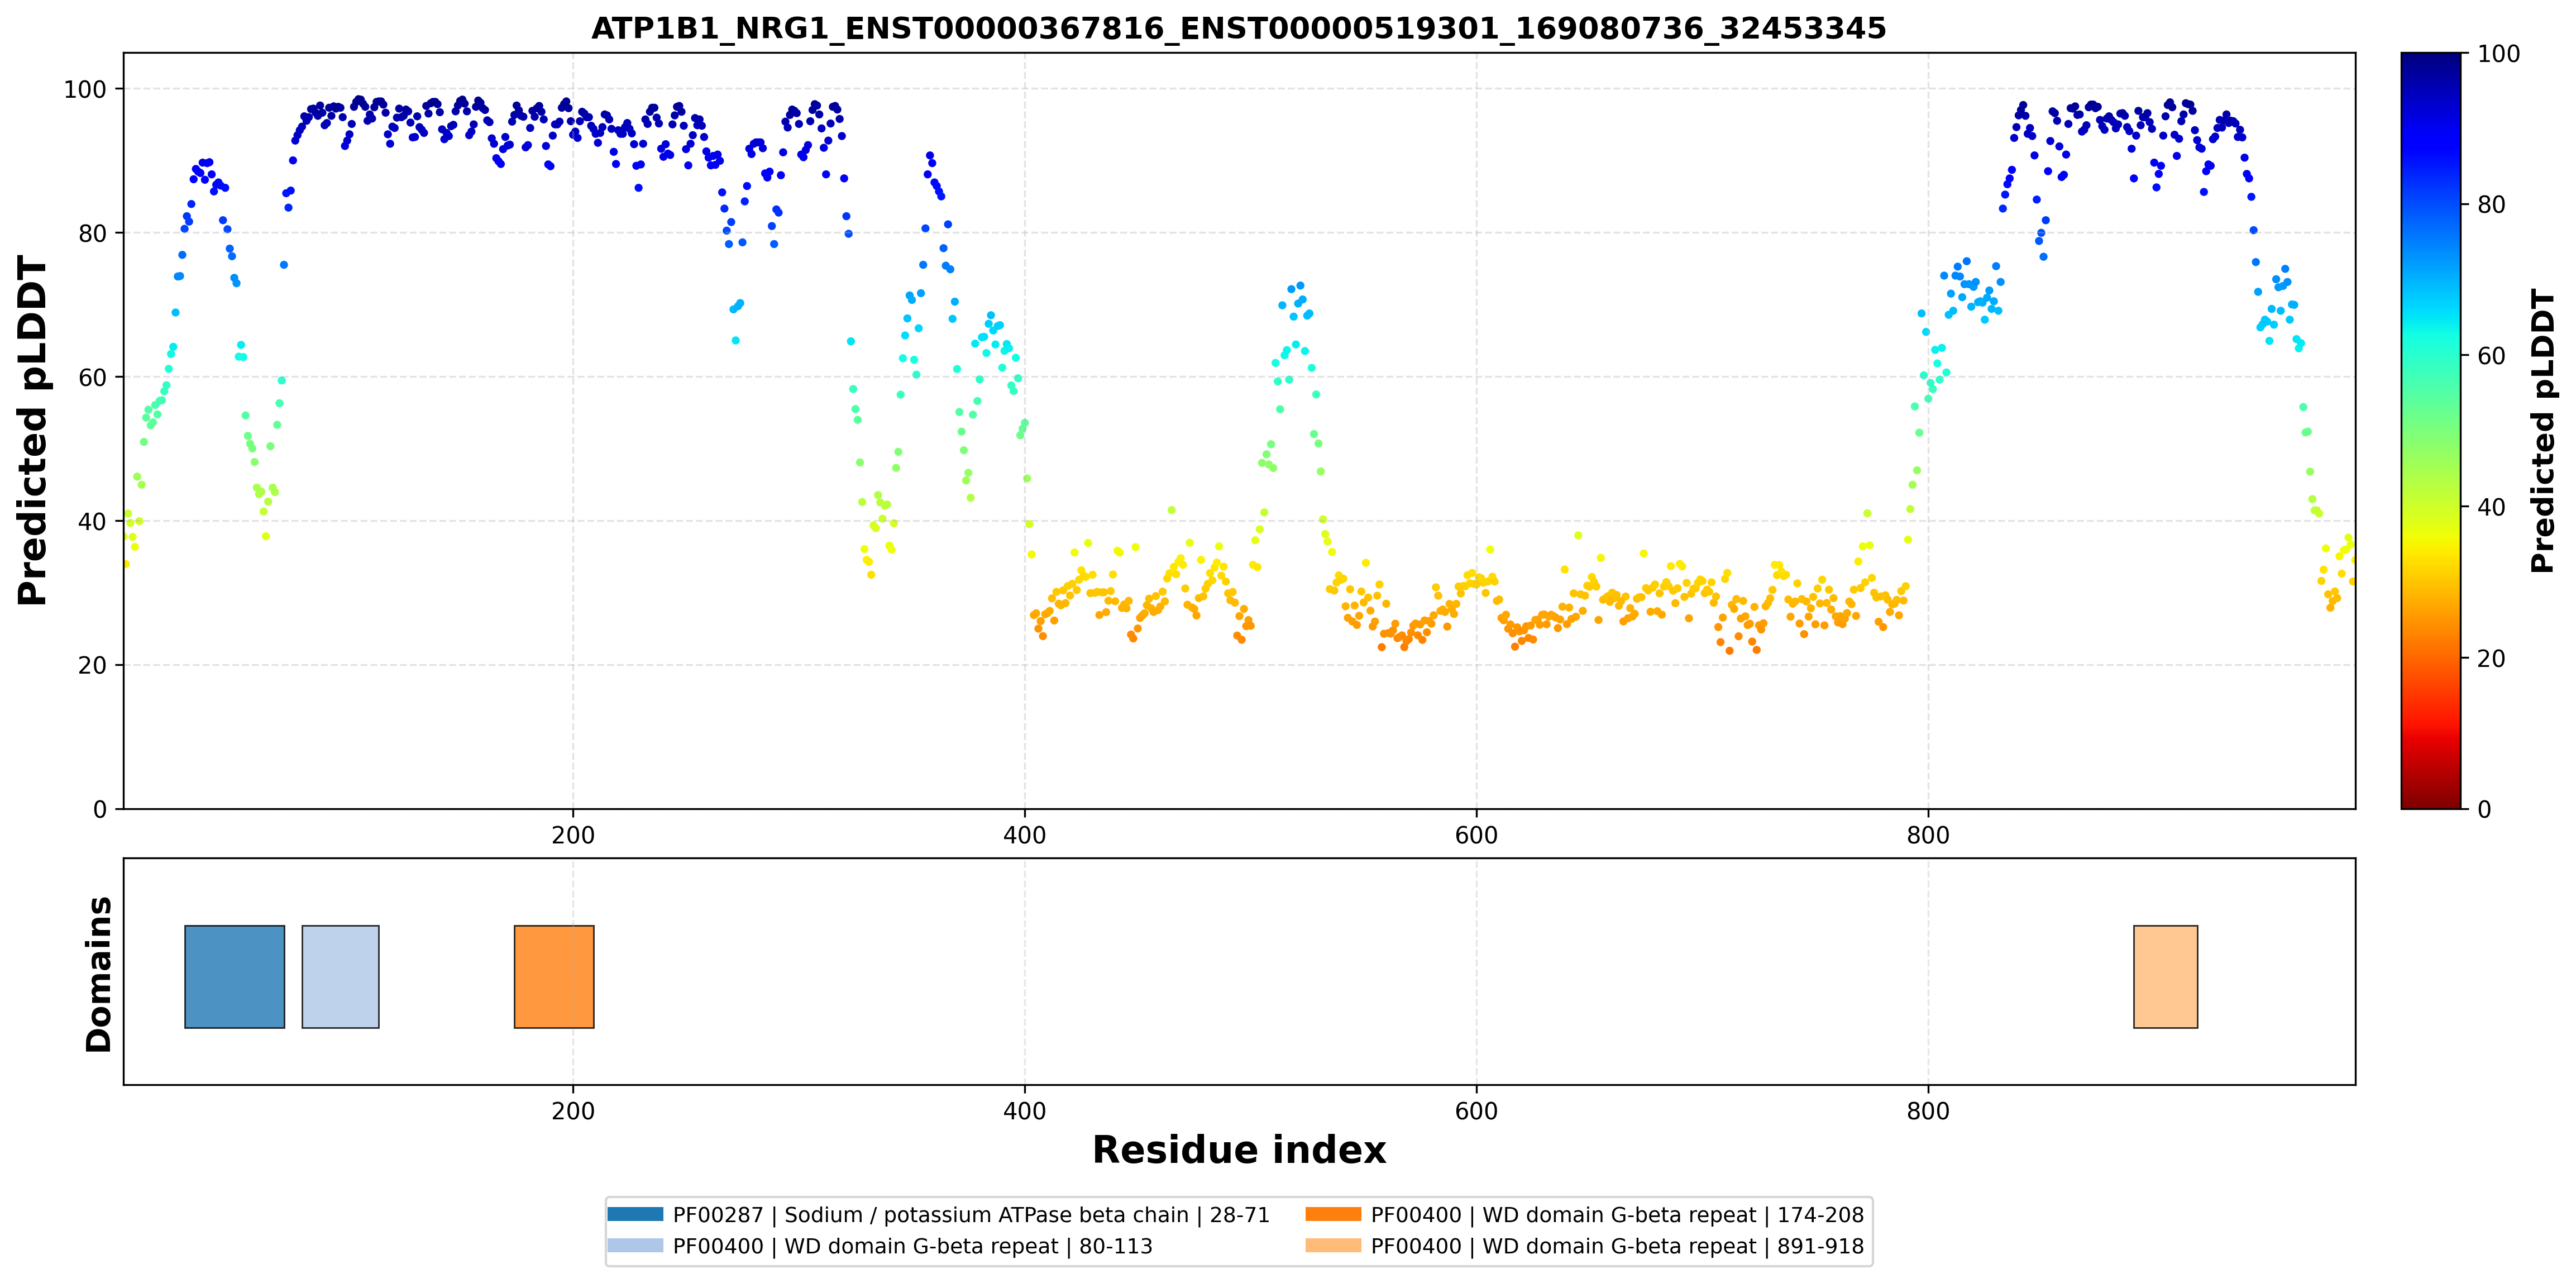
Task: Click the 80 tick on the pLDDT y-axis
Action: point(92,233)
